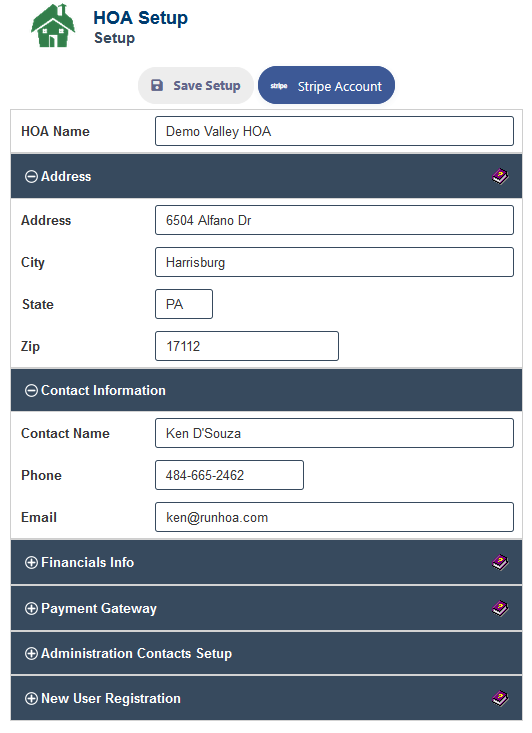The height and width of the screenshot is (733, 532).
Task: Collapse the Address section minus icon
Action: [31, 177]
